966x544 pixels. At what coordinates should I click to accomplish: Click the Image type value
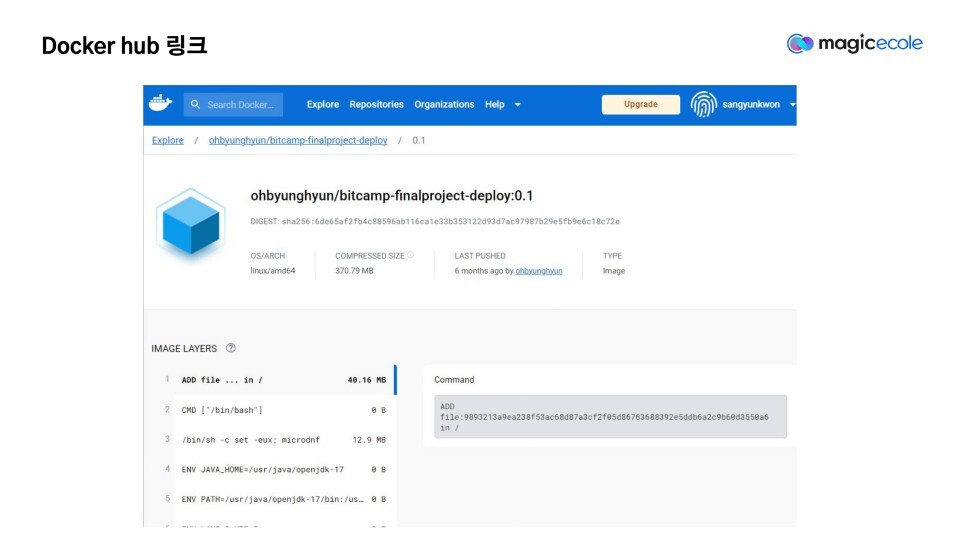click(x=614, y=271)
